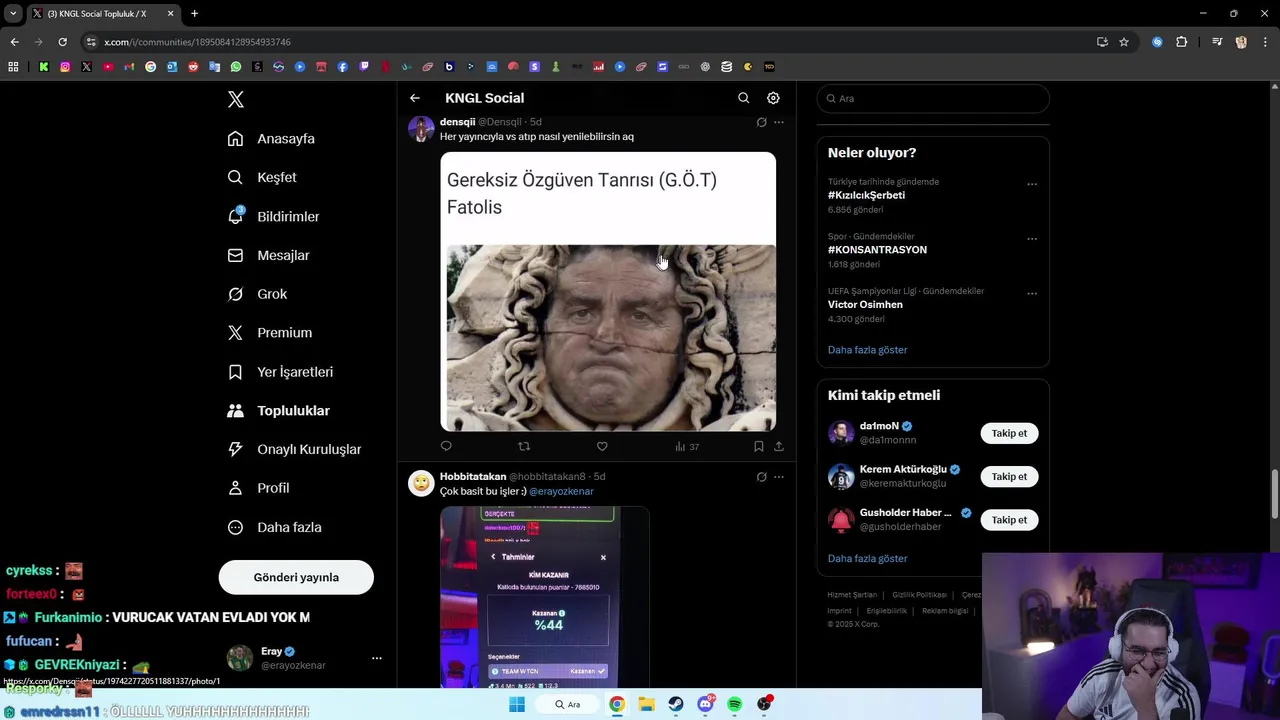Viewport: 1280px width, 720px height.
Task: Click Daha fazla göster under suggestions
Action: pyautogui.click(x=867, y=558)
